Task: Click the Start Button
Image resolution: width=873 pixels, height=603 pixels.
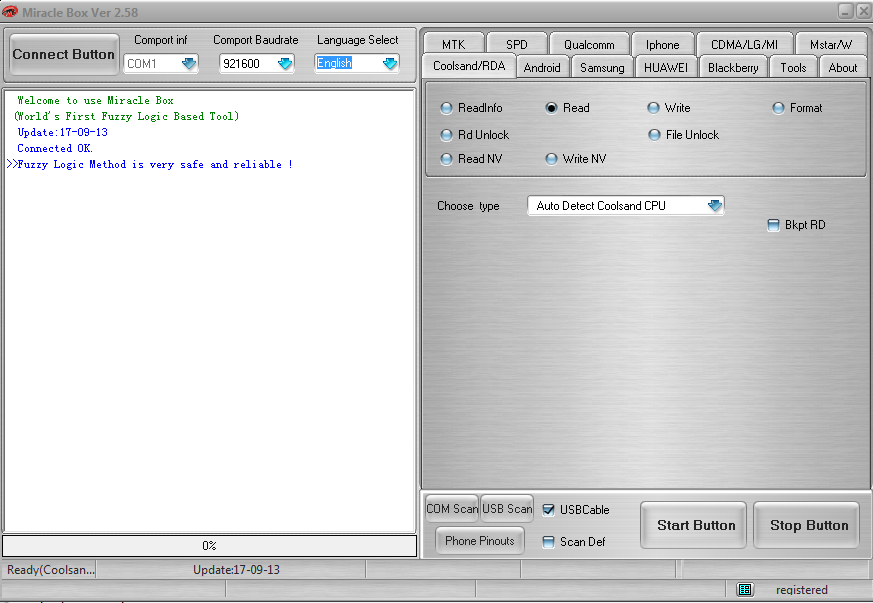Action: click(x=694, y=525)
